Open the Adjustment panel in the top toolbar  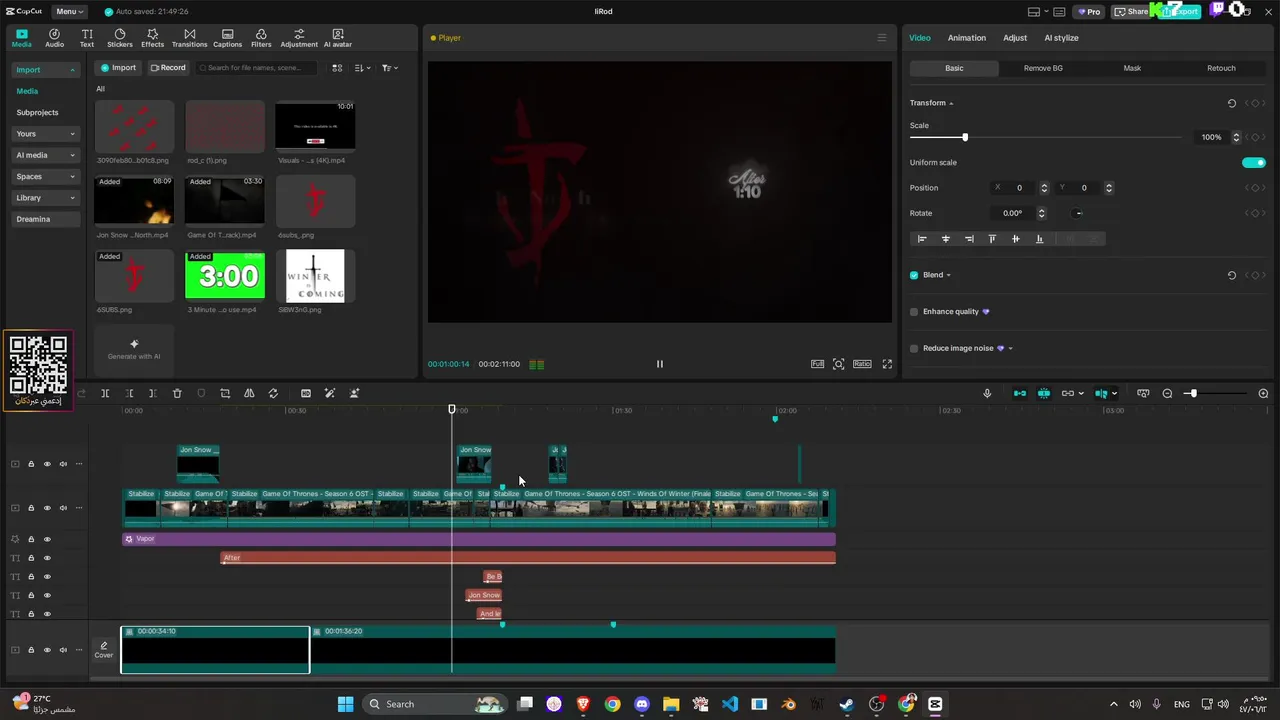point(299,38)
